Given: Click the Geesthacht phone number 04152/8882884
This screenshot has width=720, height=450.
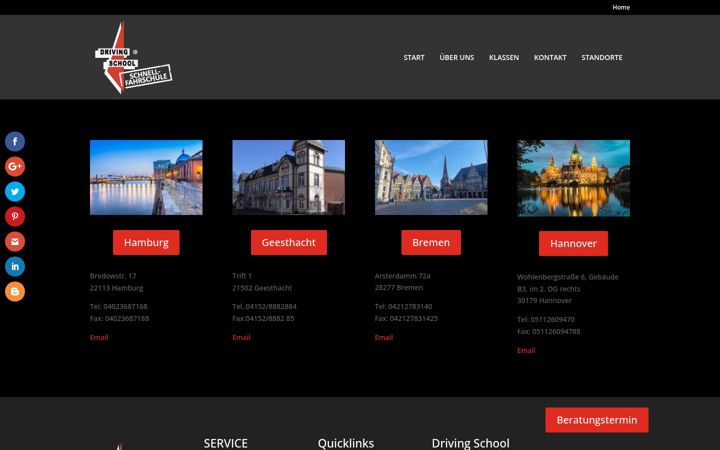Looking at the screenshot, I should click(x=271, y=306).
